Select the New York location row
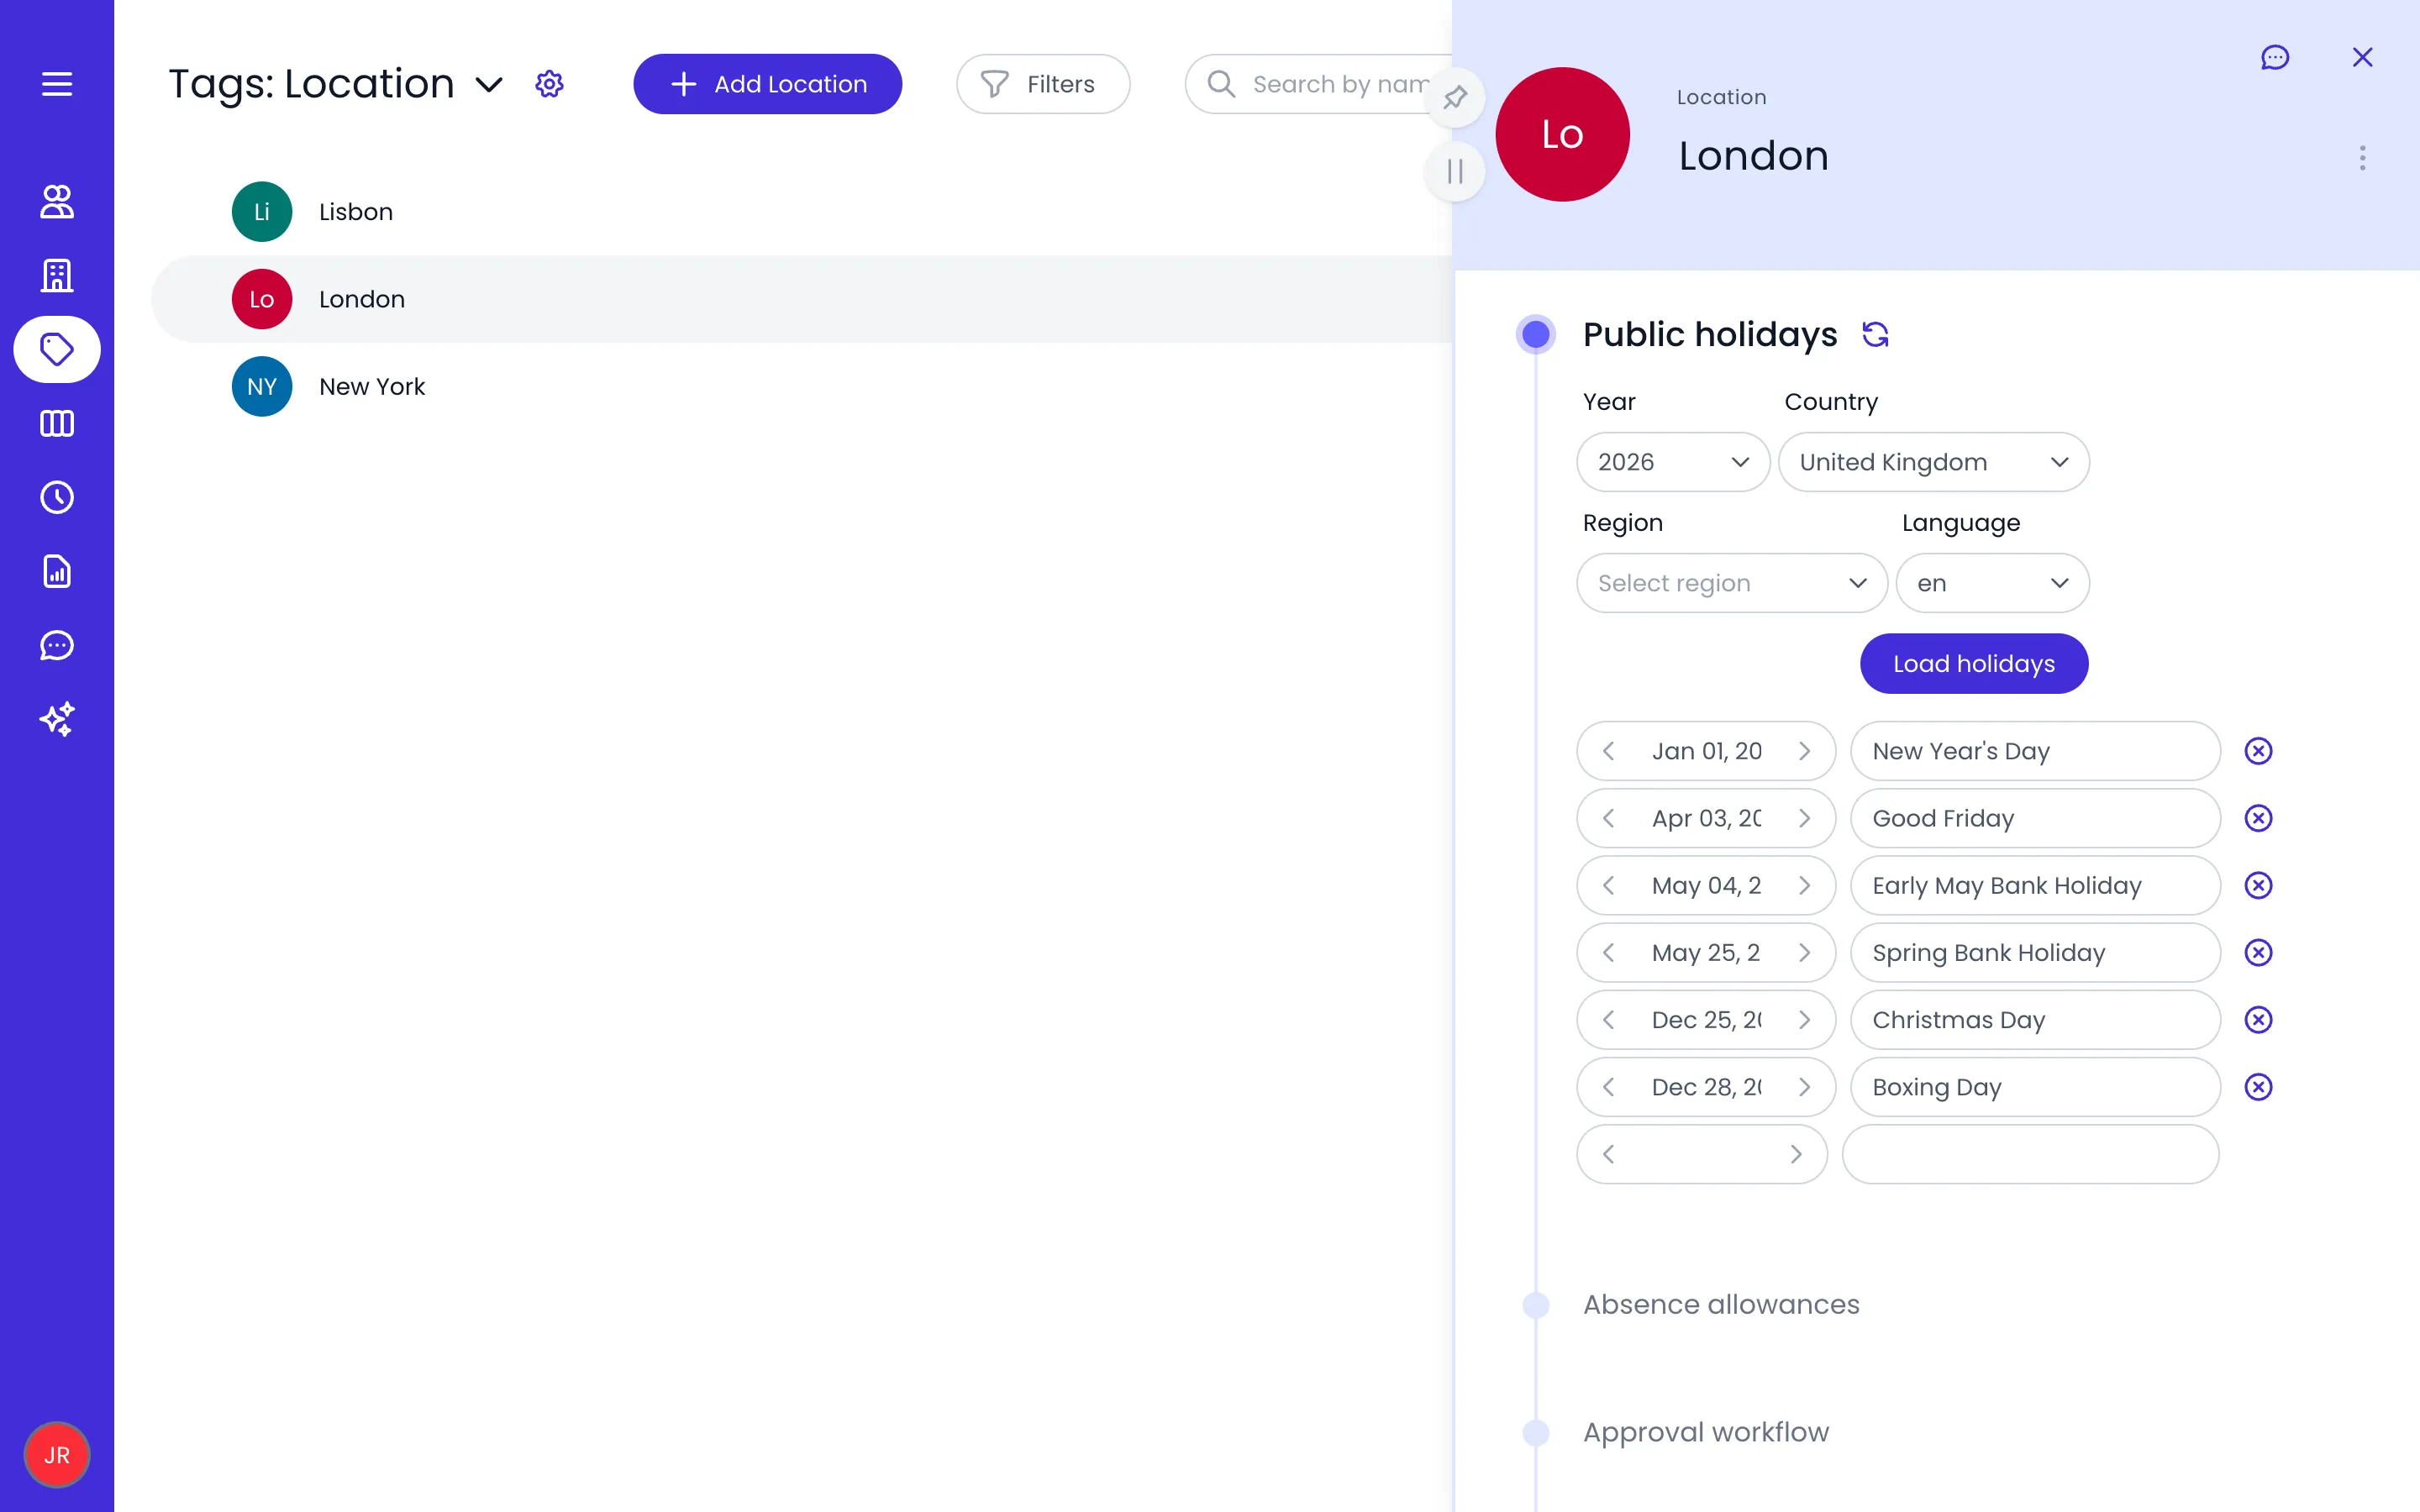The width and height of the screenshot is (2420, 1512). click(800, 387)
